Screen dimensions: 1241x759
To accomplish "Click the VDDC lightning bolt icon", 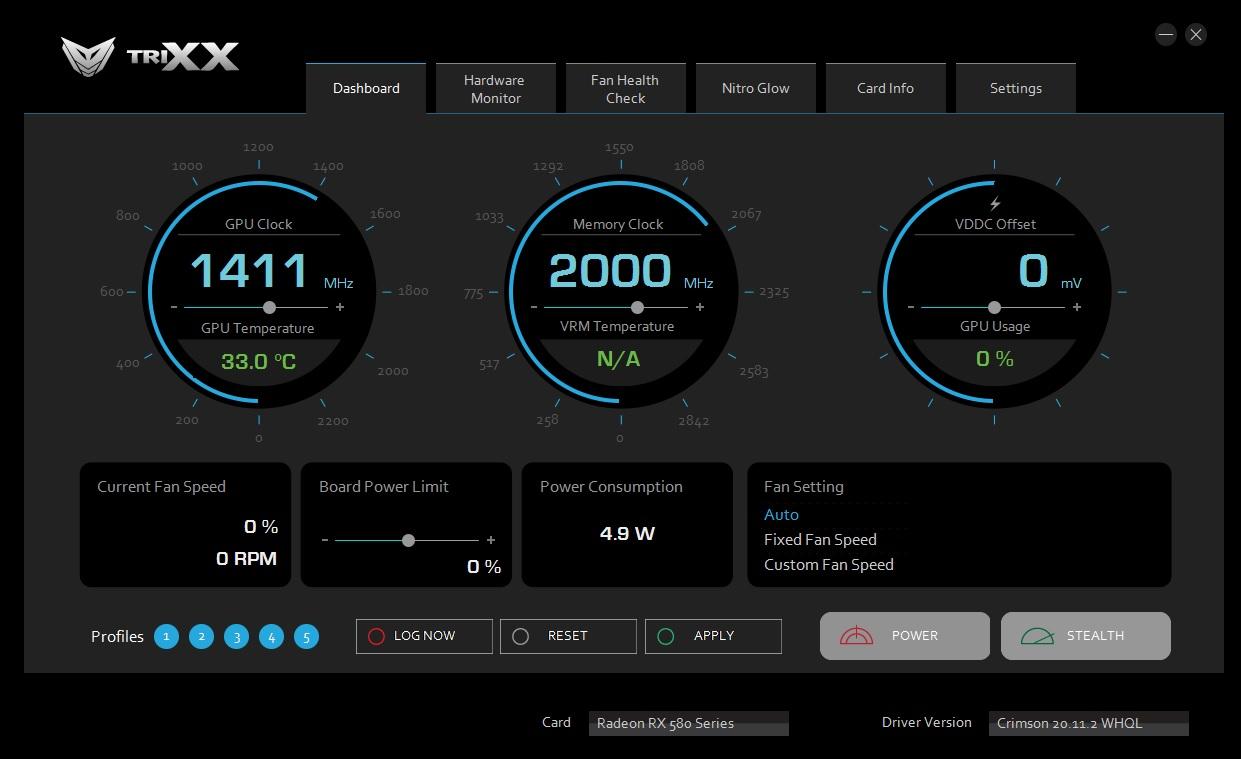I will click(995, 204).
